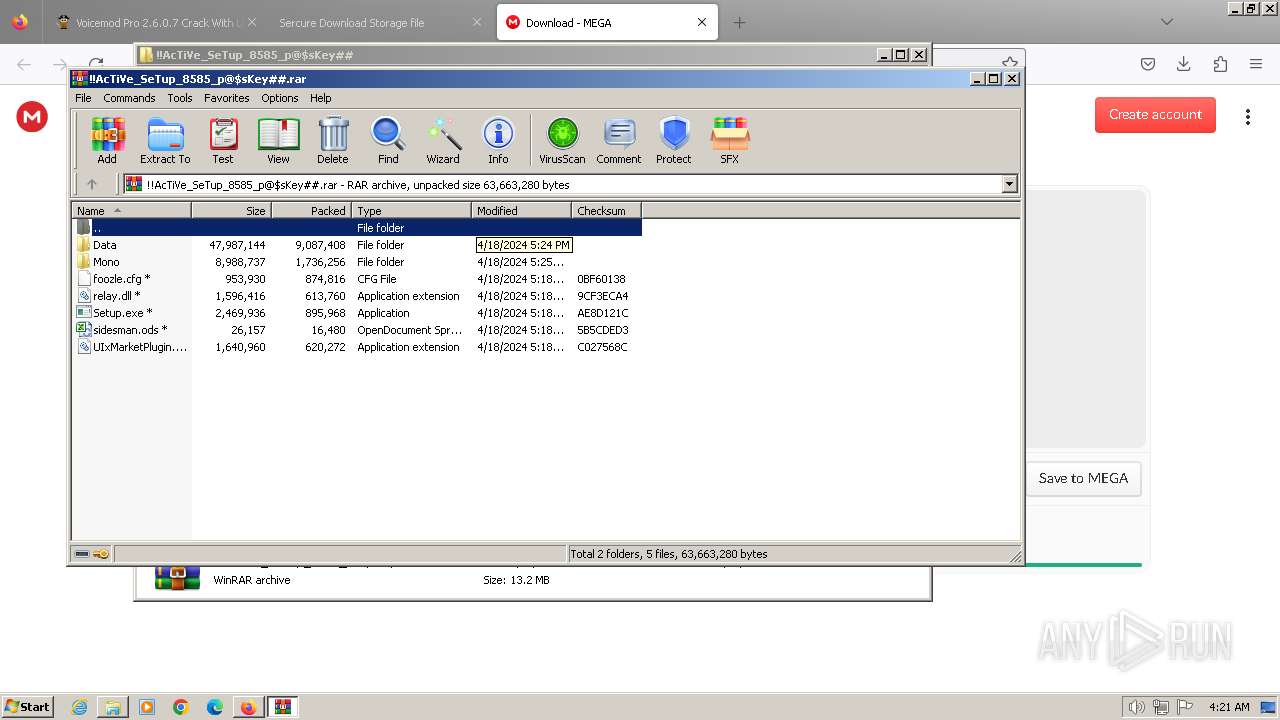This screenshot has width=1280, height=720.
Task: Select the parent folder '..' row
Action: (357, 227)
